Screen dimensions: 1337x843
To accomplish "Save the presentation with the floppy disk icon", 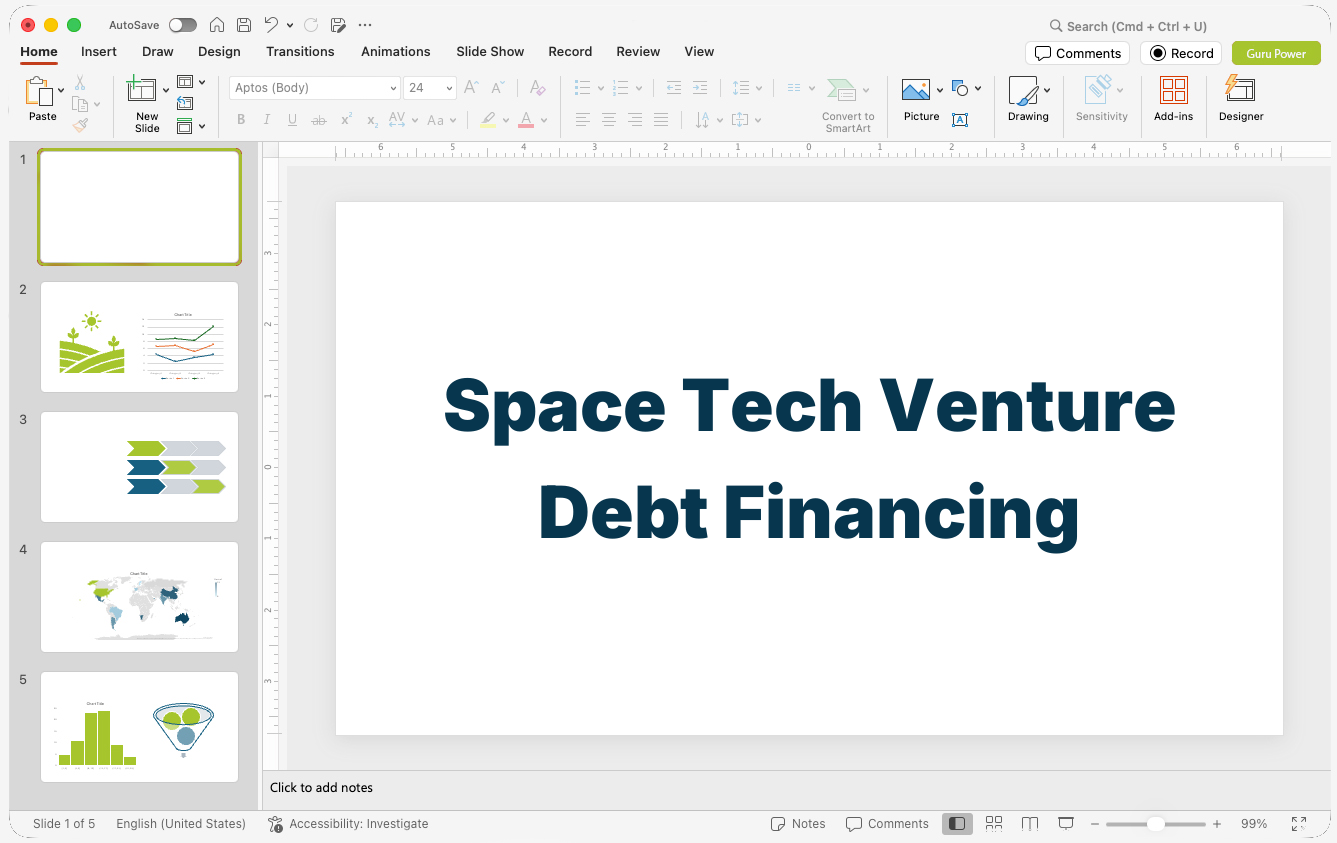I will pos(244,25).
